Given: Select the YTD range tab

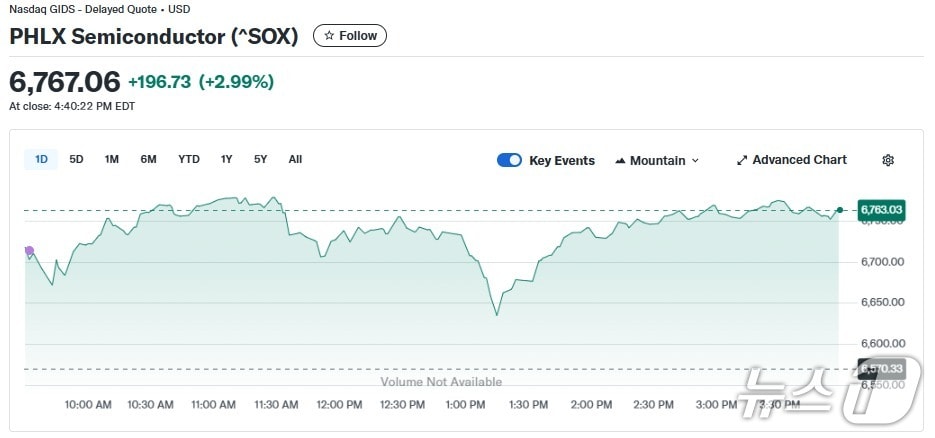Looking at the screenshot, I should pyautogui.click(x=189, y=159).
